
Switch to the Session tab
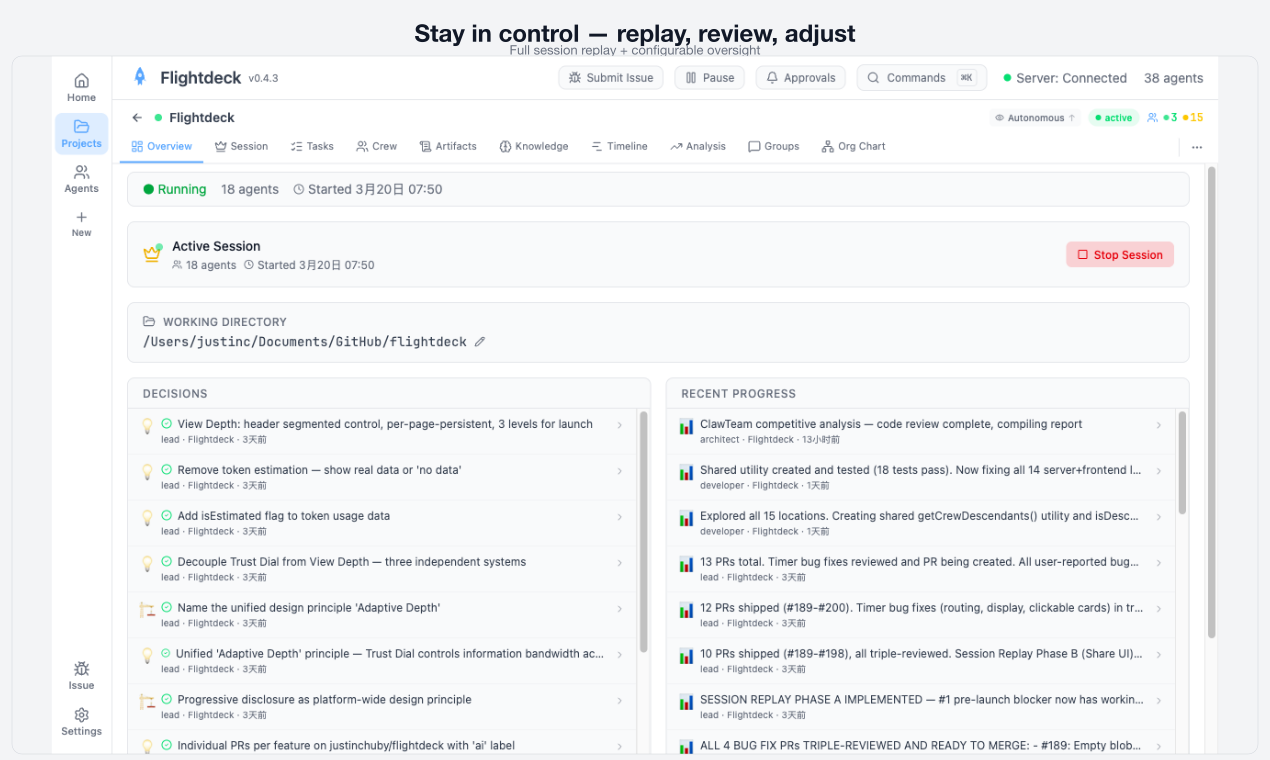[x=241, y=147]
